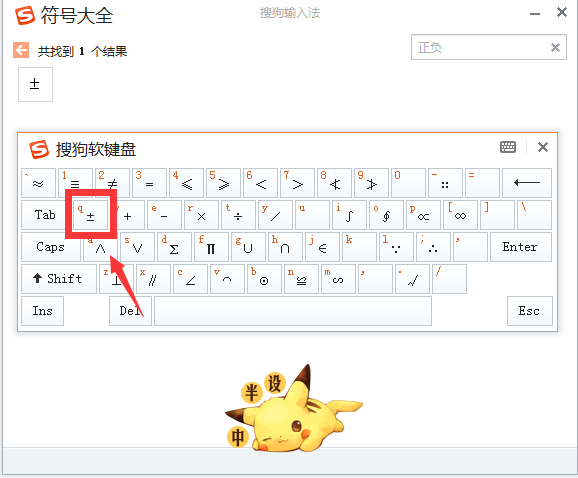Click the ∕ key labeled y
Viewport: 578px width, 478px height.
(x=276, y=215)
